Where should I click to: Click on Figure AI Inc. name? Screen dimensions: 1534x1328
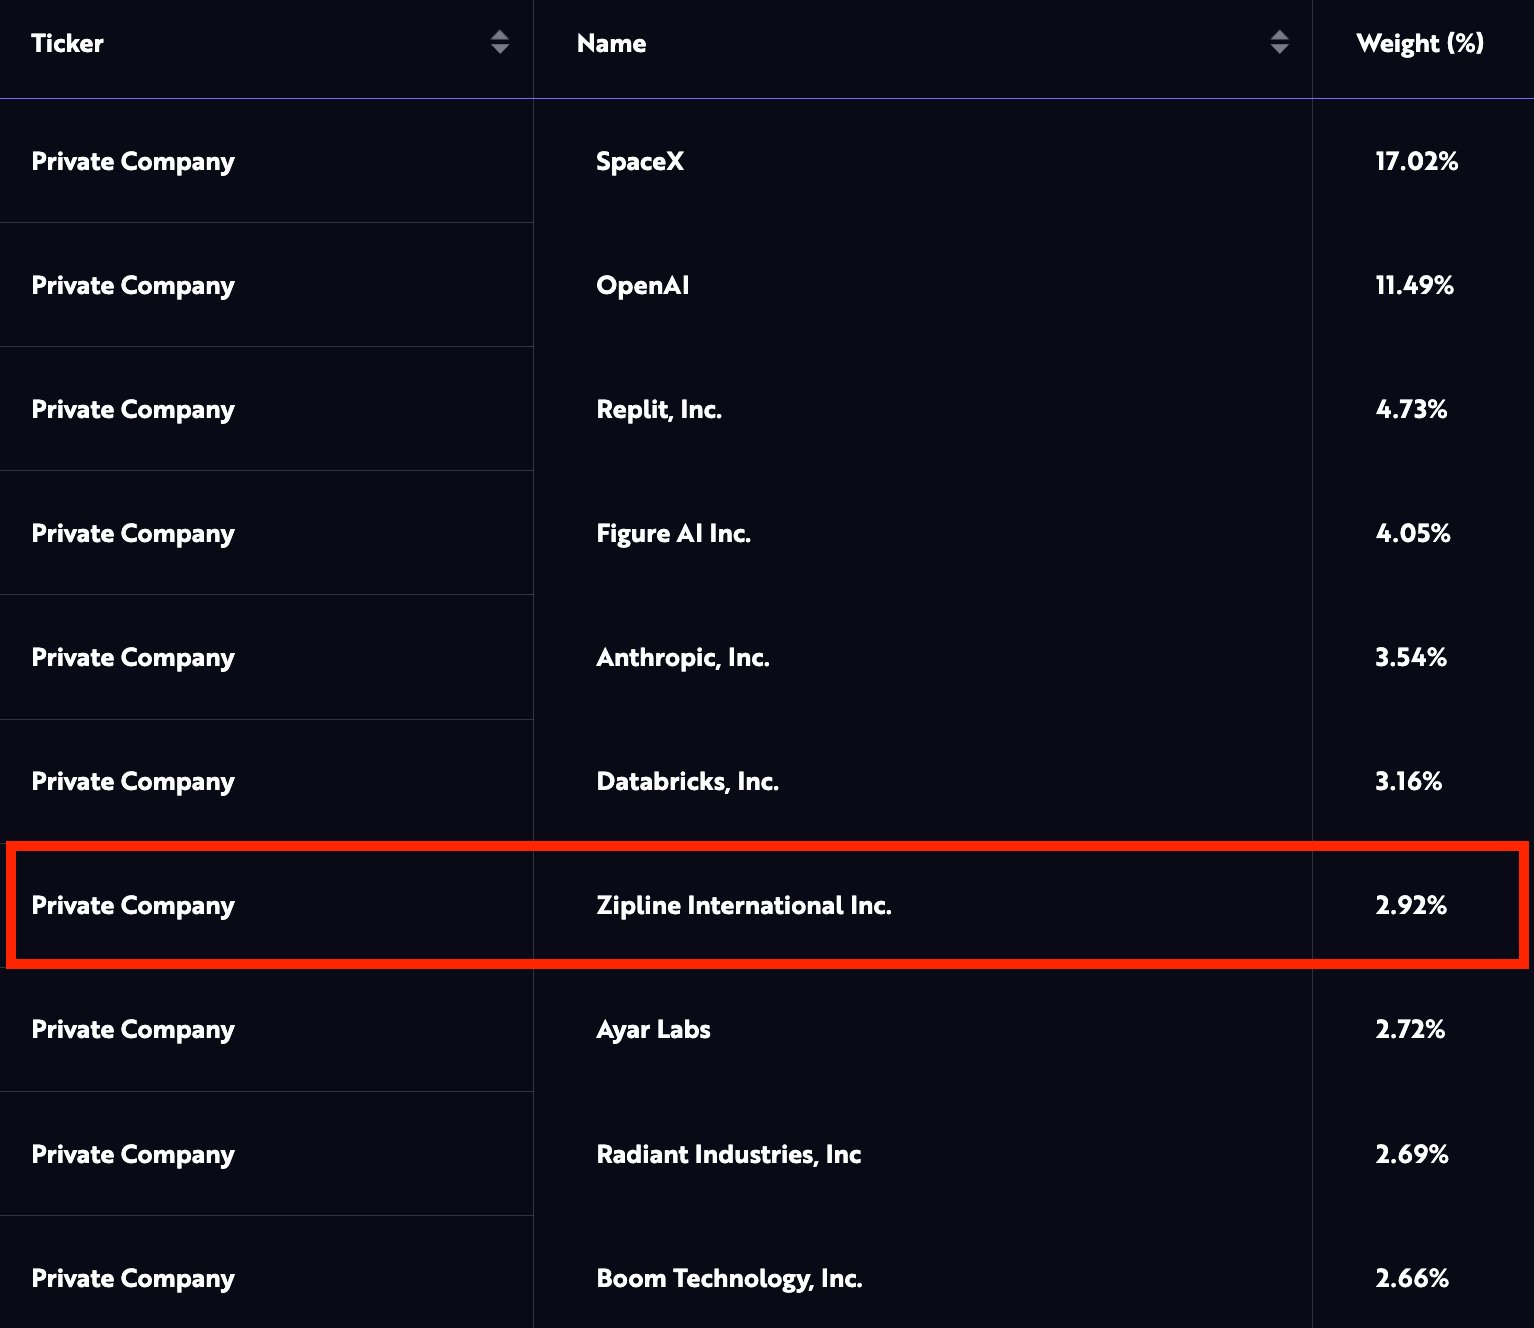click(x=673, y=533)
